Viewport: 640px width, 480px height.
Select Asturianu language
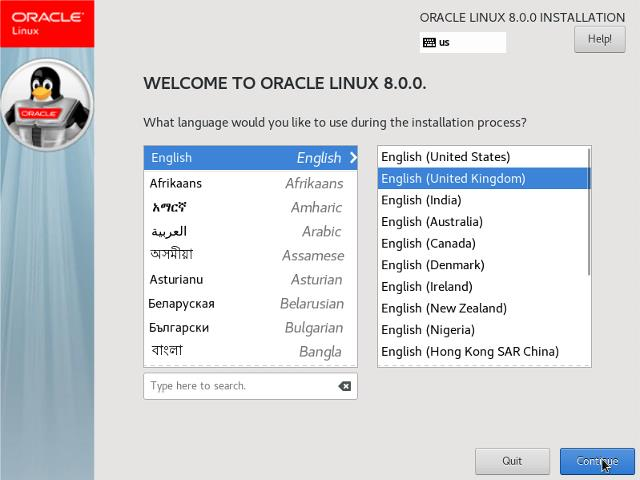tap(251, 280)
